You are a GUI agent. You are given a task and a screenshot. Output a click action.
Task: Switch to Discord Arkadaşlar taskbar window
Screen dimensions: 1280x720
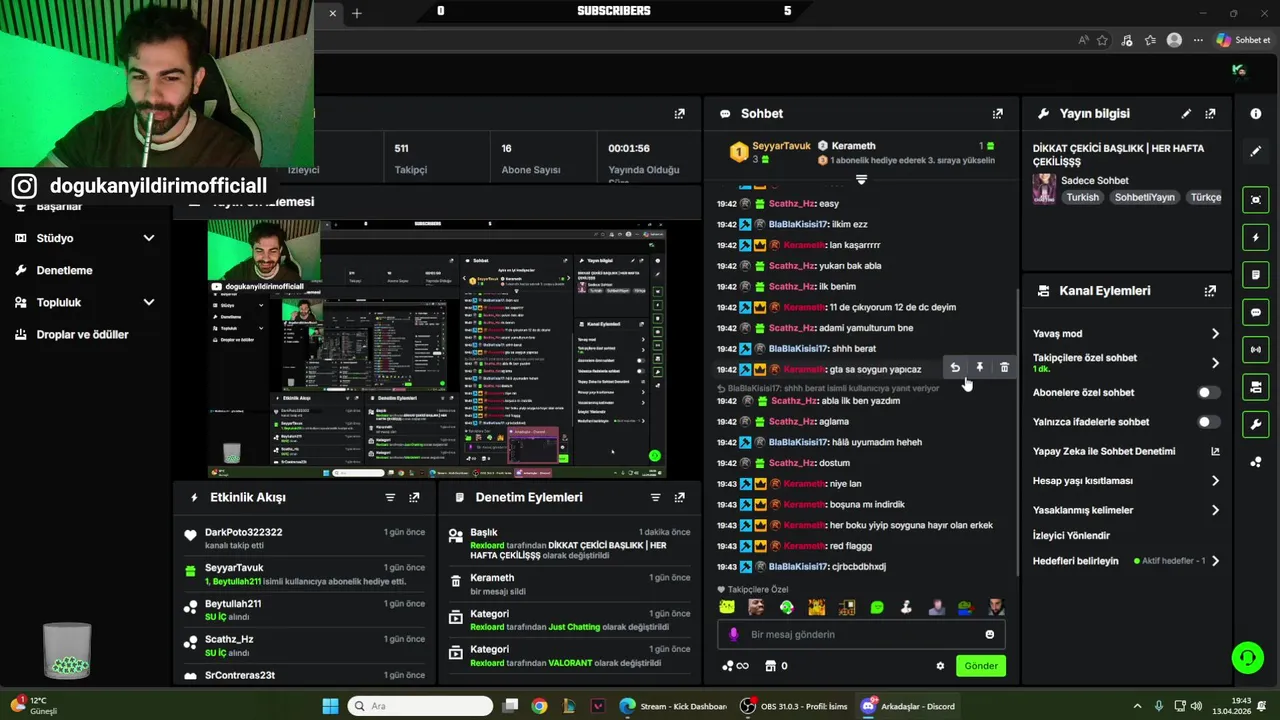click(909, 706)
